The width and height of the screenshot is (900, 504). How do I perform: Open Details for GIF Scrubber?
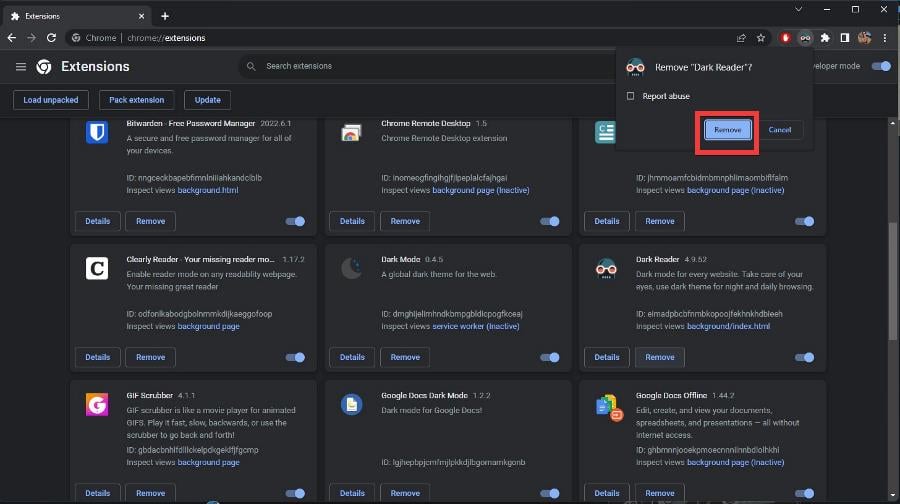pos(98,493)
